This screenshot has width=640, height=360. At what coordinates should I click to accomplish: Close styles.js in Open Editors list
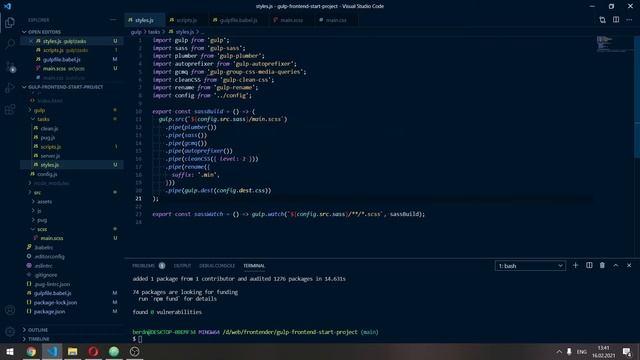tap(31, 41)
